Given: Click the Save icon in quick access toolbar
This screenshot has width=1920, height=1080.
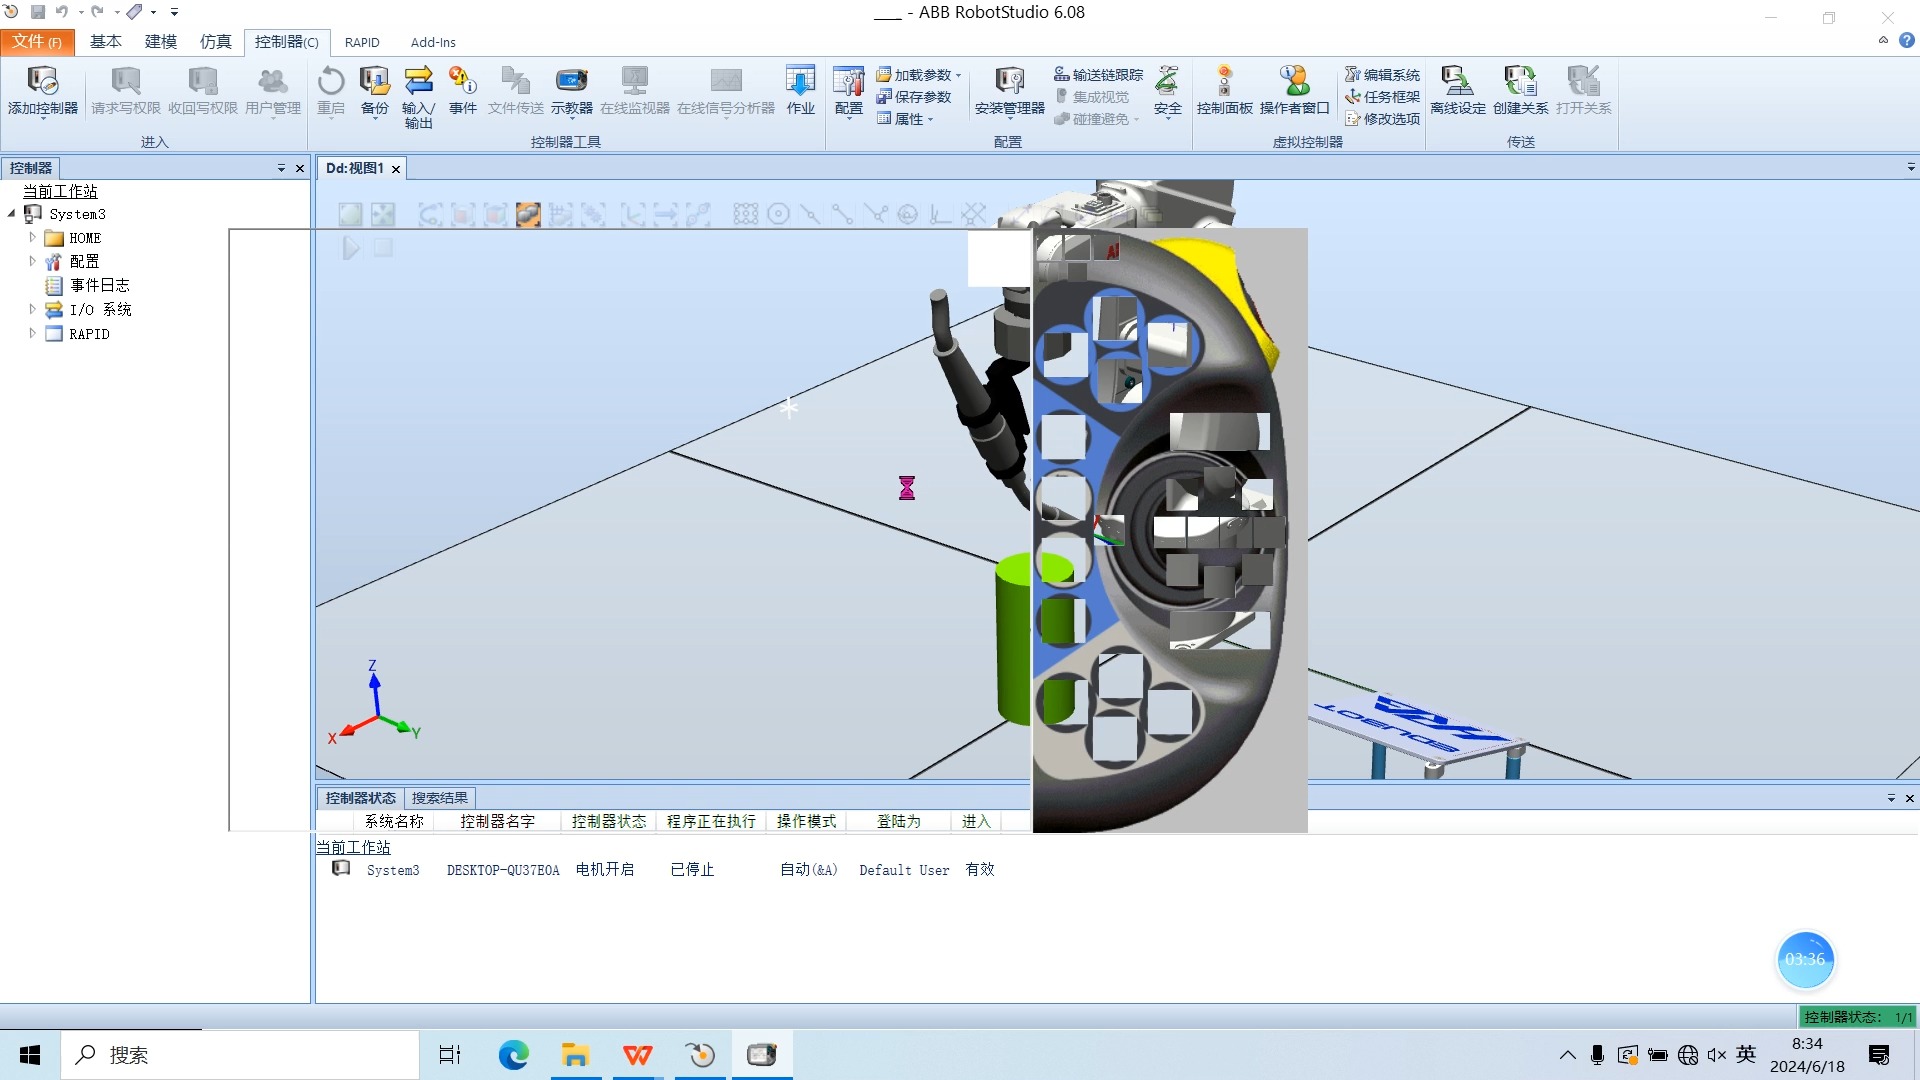Looking at the screenshot, I should (38, 12).
